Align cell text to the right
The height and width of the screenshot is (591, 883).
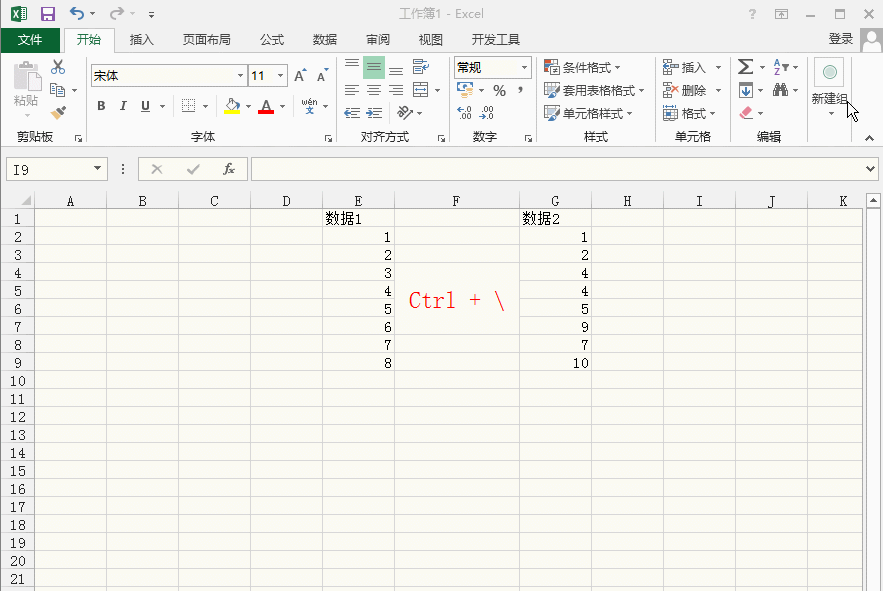click(396, 90)
